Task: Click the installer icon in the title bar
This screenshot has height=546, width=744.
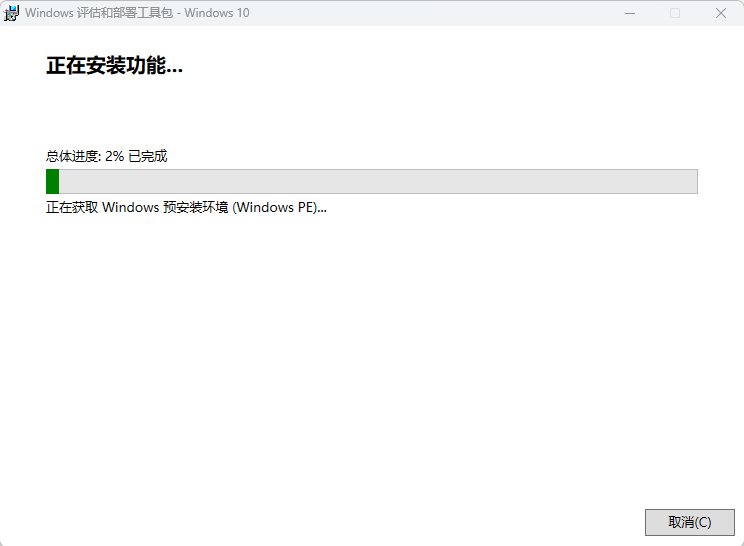Action: (x=12, y=13)
